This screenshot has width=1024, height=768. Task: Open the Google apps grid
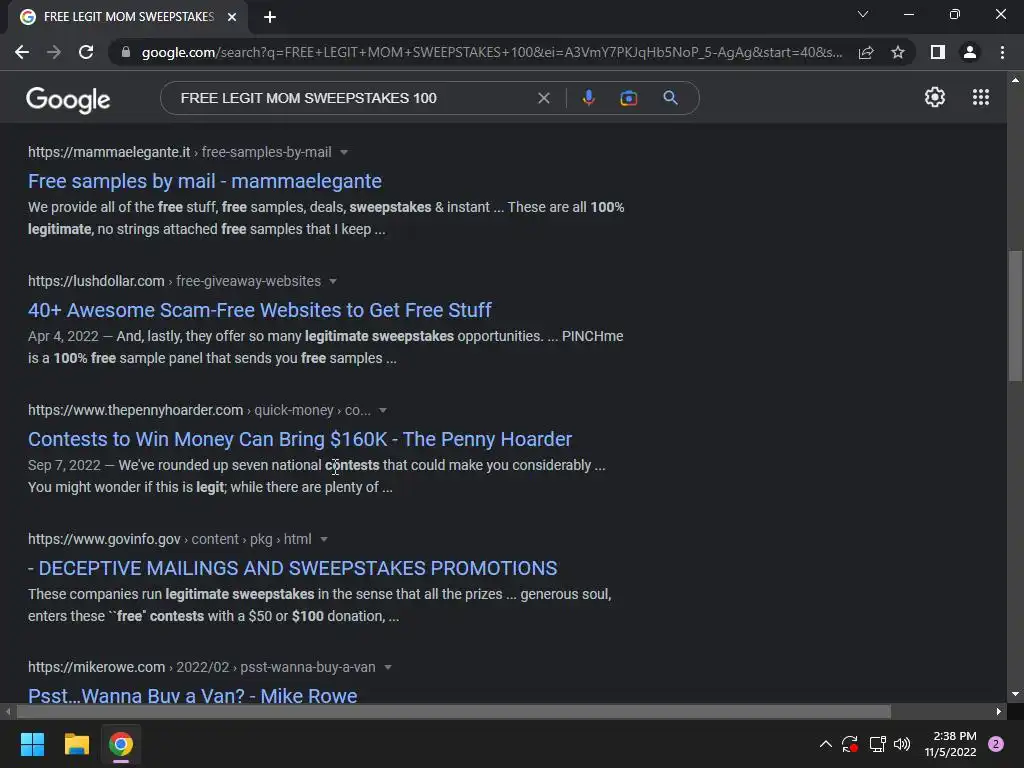(x=981, y=97)
